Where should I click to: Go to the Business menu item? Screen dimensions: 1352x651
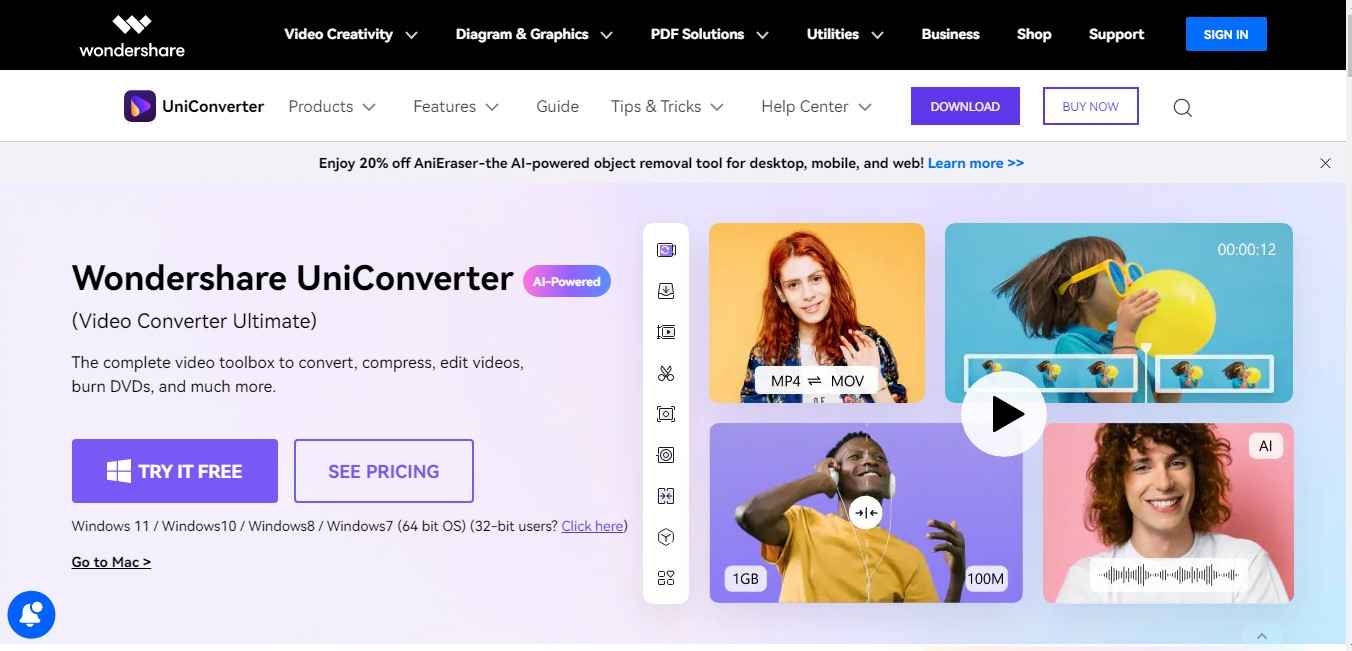pos(950,34)
